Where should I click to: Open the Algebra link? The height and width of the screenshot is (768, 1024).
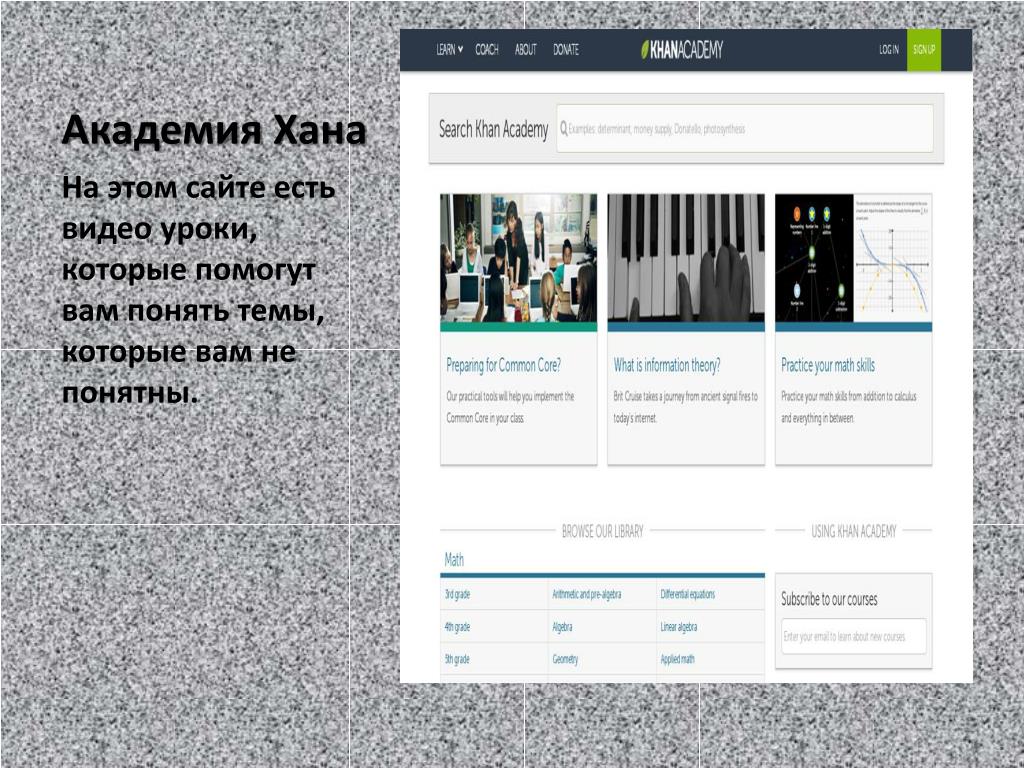562,627
